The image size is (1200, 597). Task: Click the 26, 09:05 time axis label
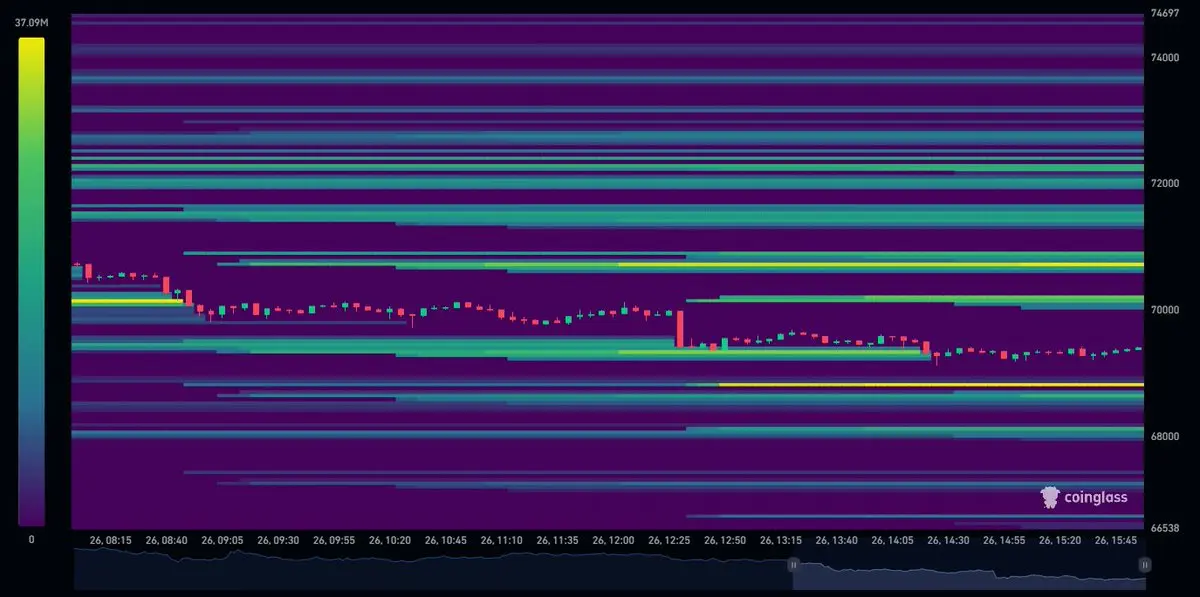(222, 540)
